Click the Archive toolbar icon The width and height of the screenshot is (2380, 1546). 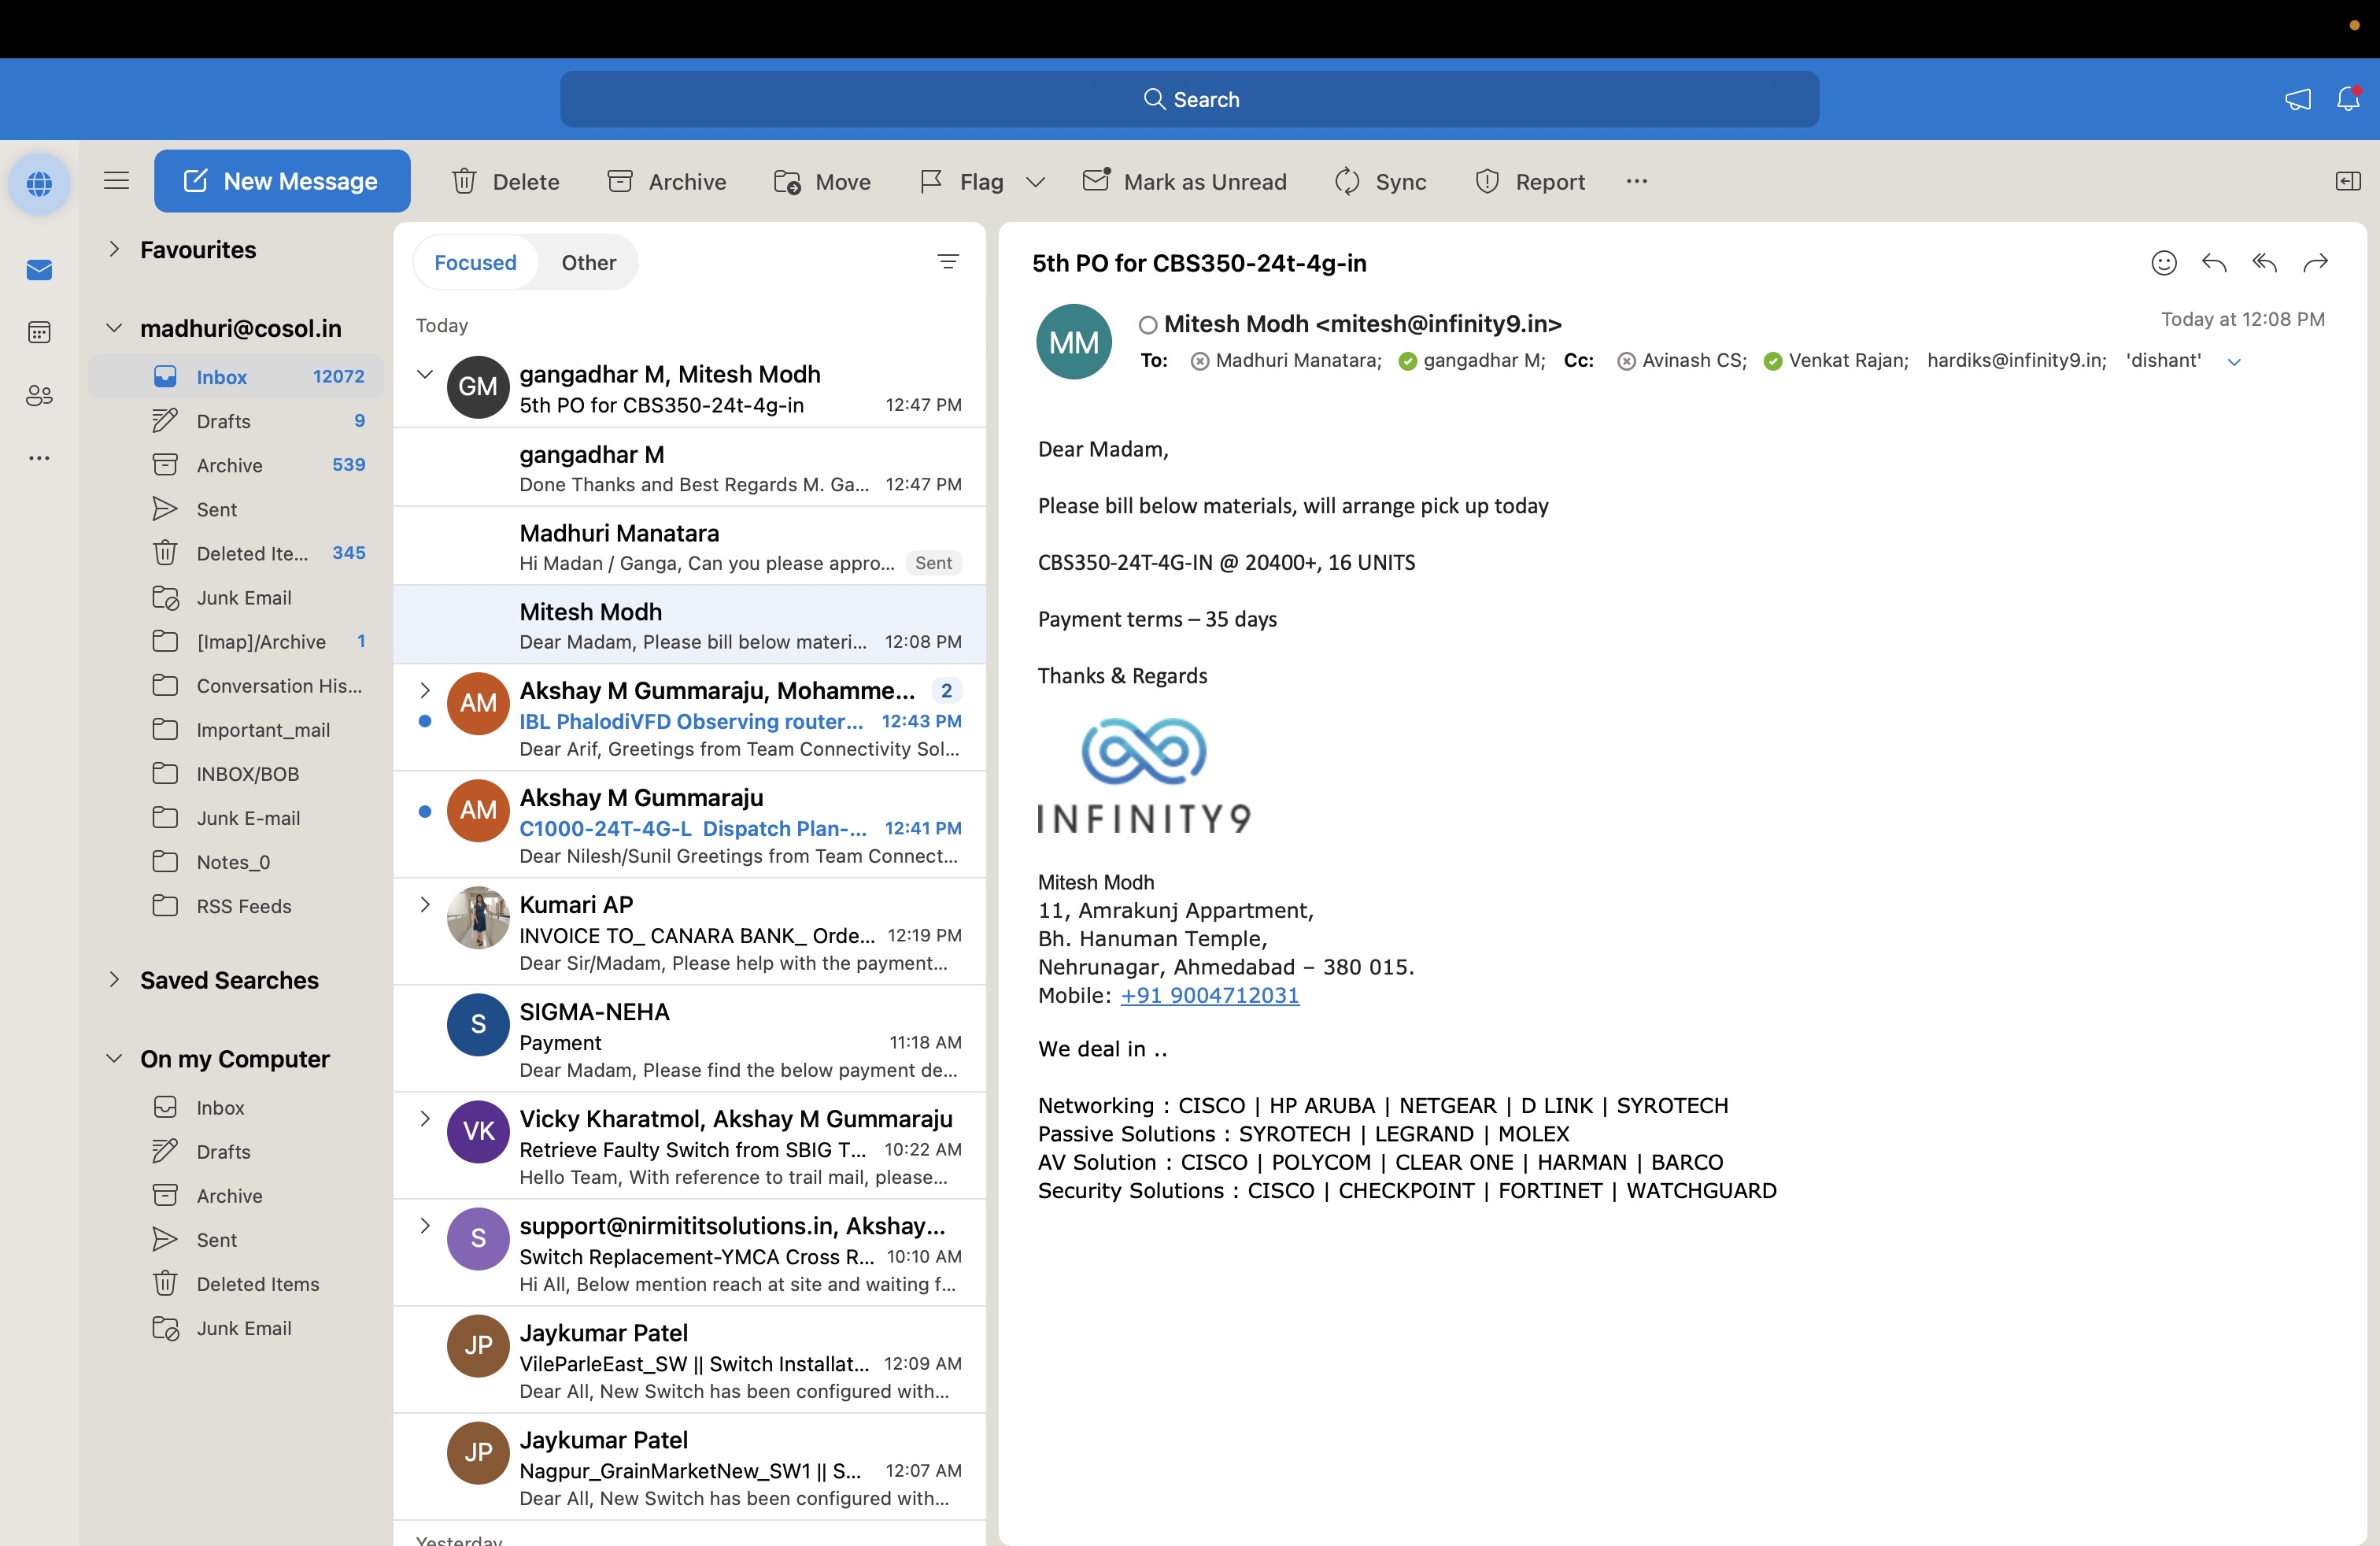coord(620,181)
